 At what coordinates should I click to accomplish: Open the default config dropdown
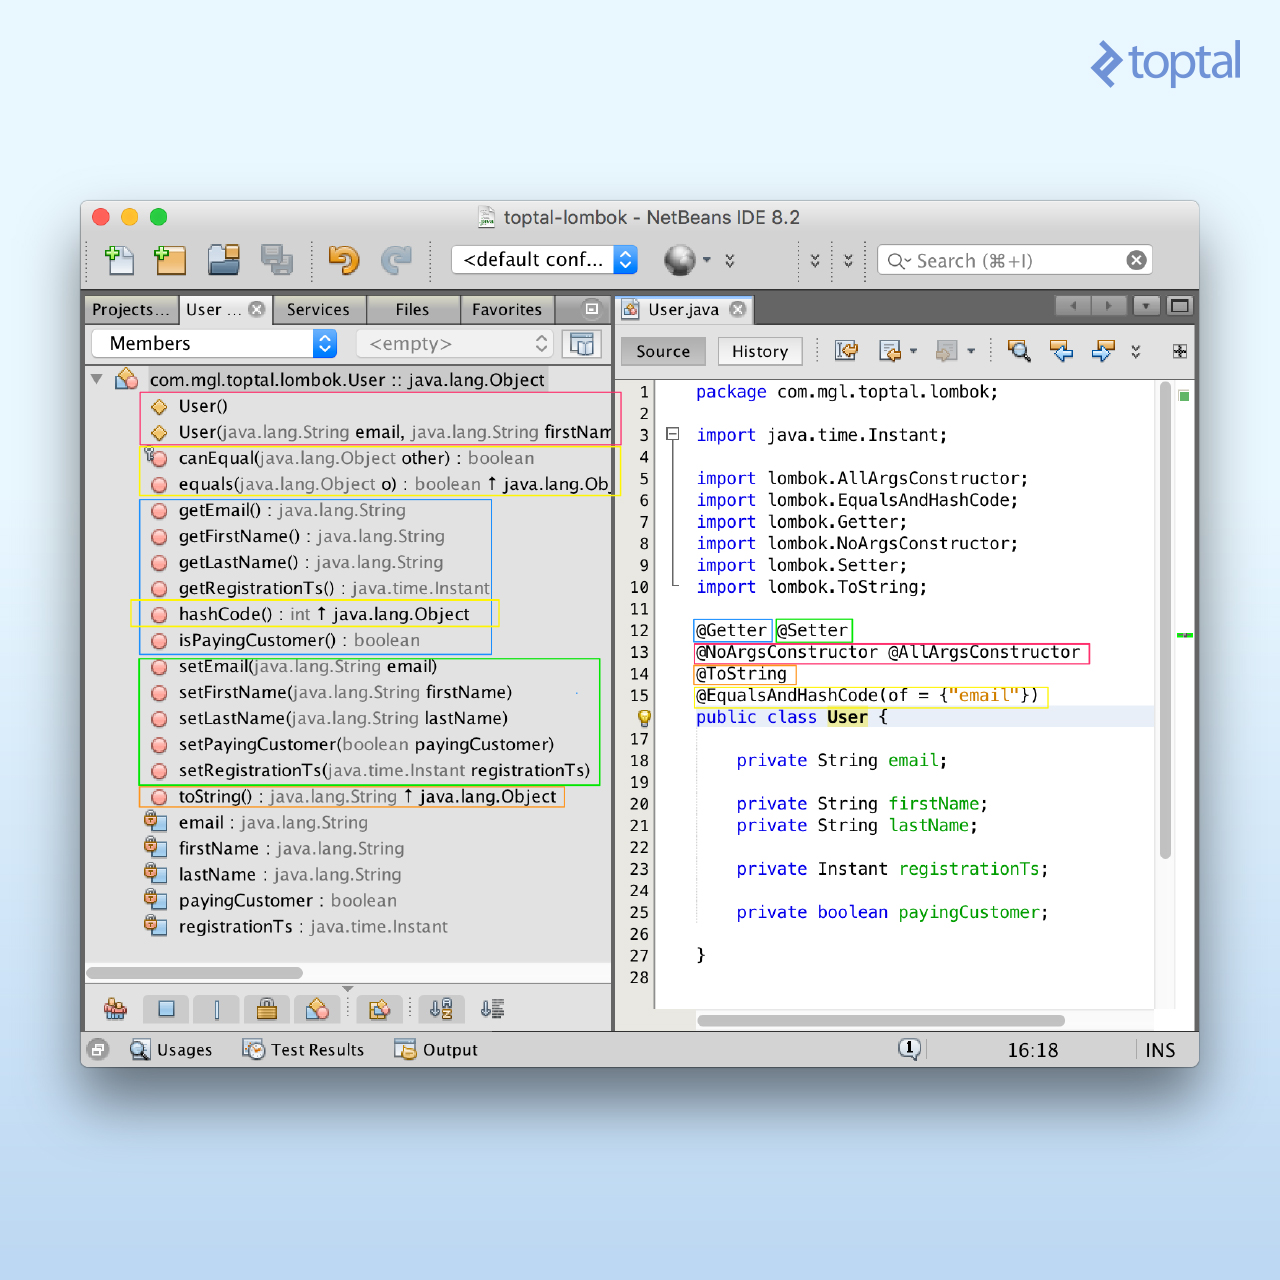pyautogui.click(x=545, y=260)
